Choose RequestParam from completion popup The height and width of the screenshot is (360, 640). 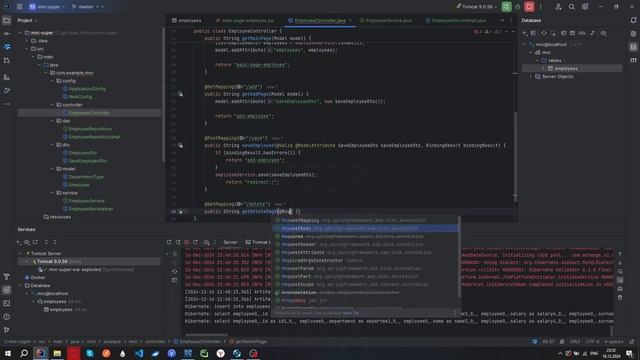(365, 269)
